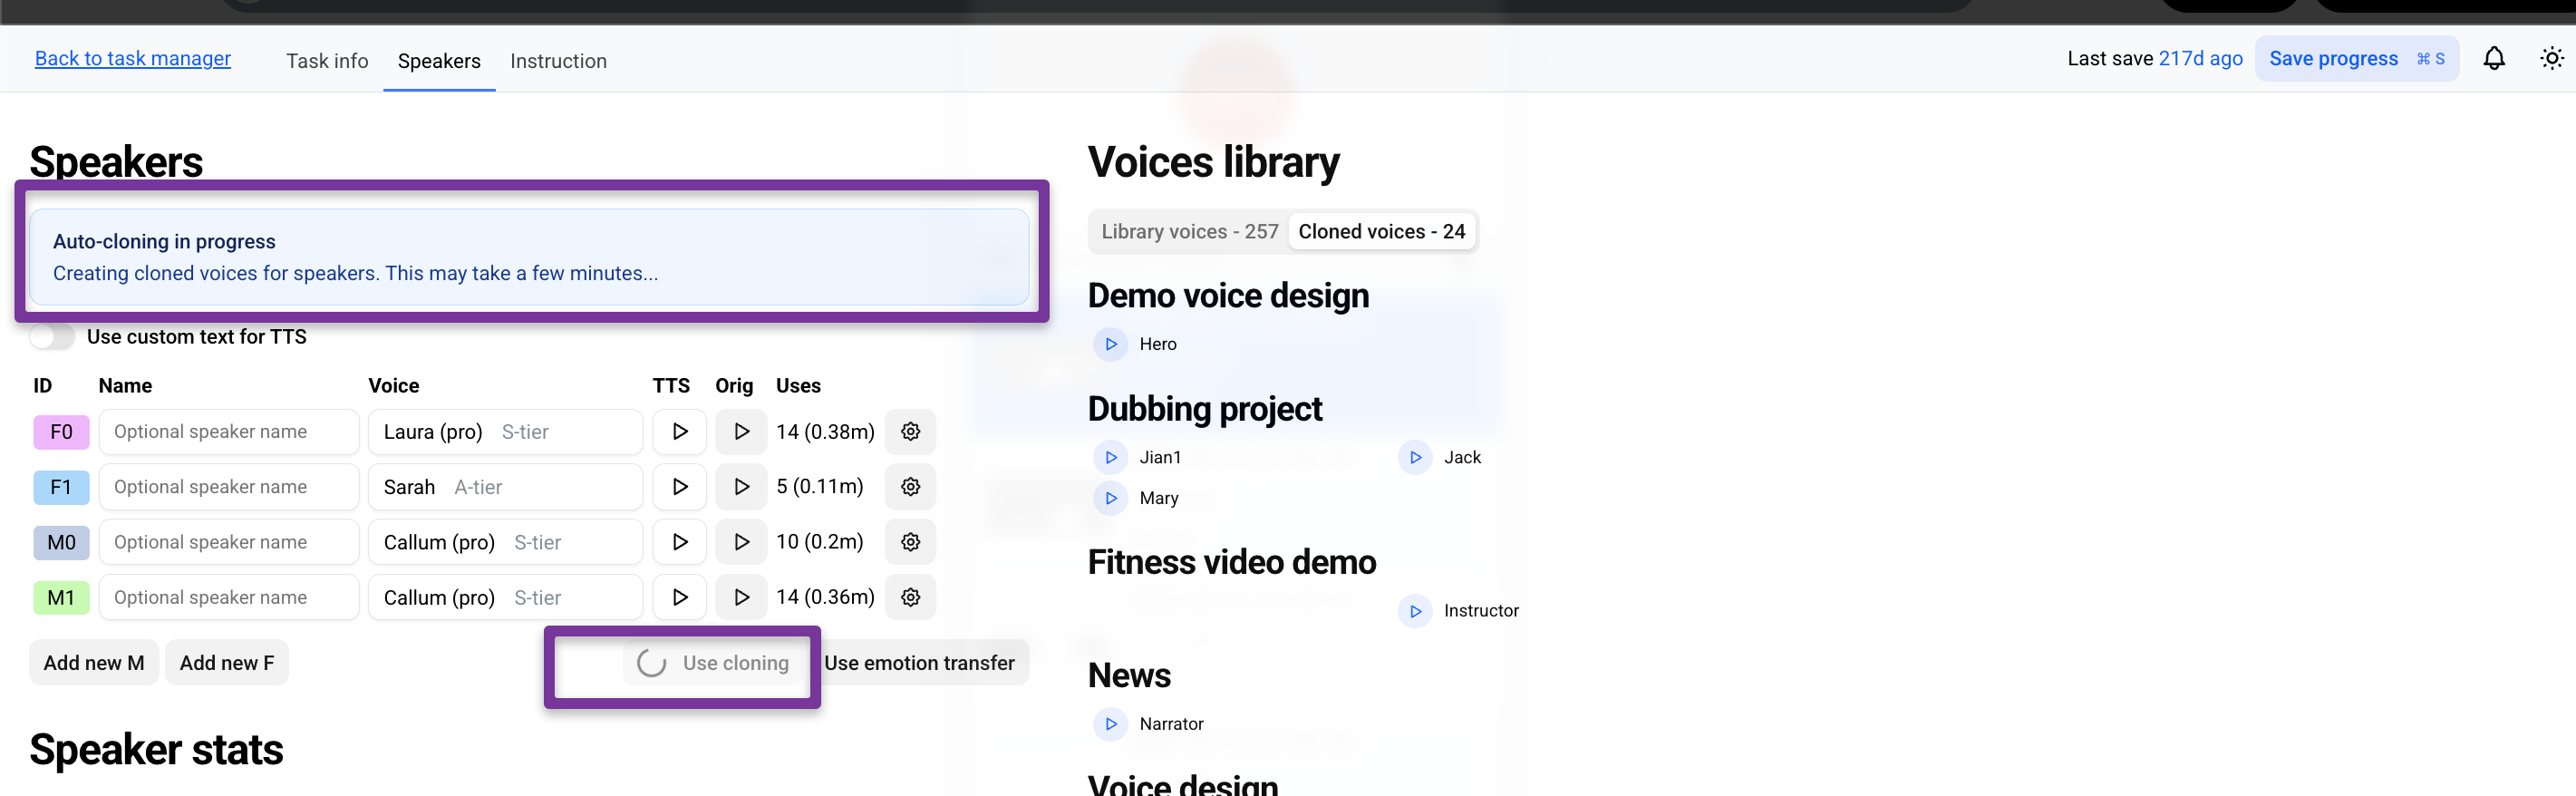Open settings gear for speaker M0
The height and width of the screenshot is (796, 2576).
pyautogui.click(x=910, y=542)
